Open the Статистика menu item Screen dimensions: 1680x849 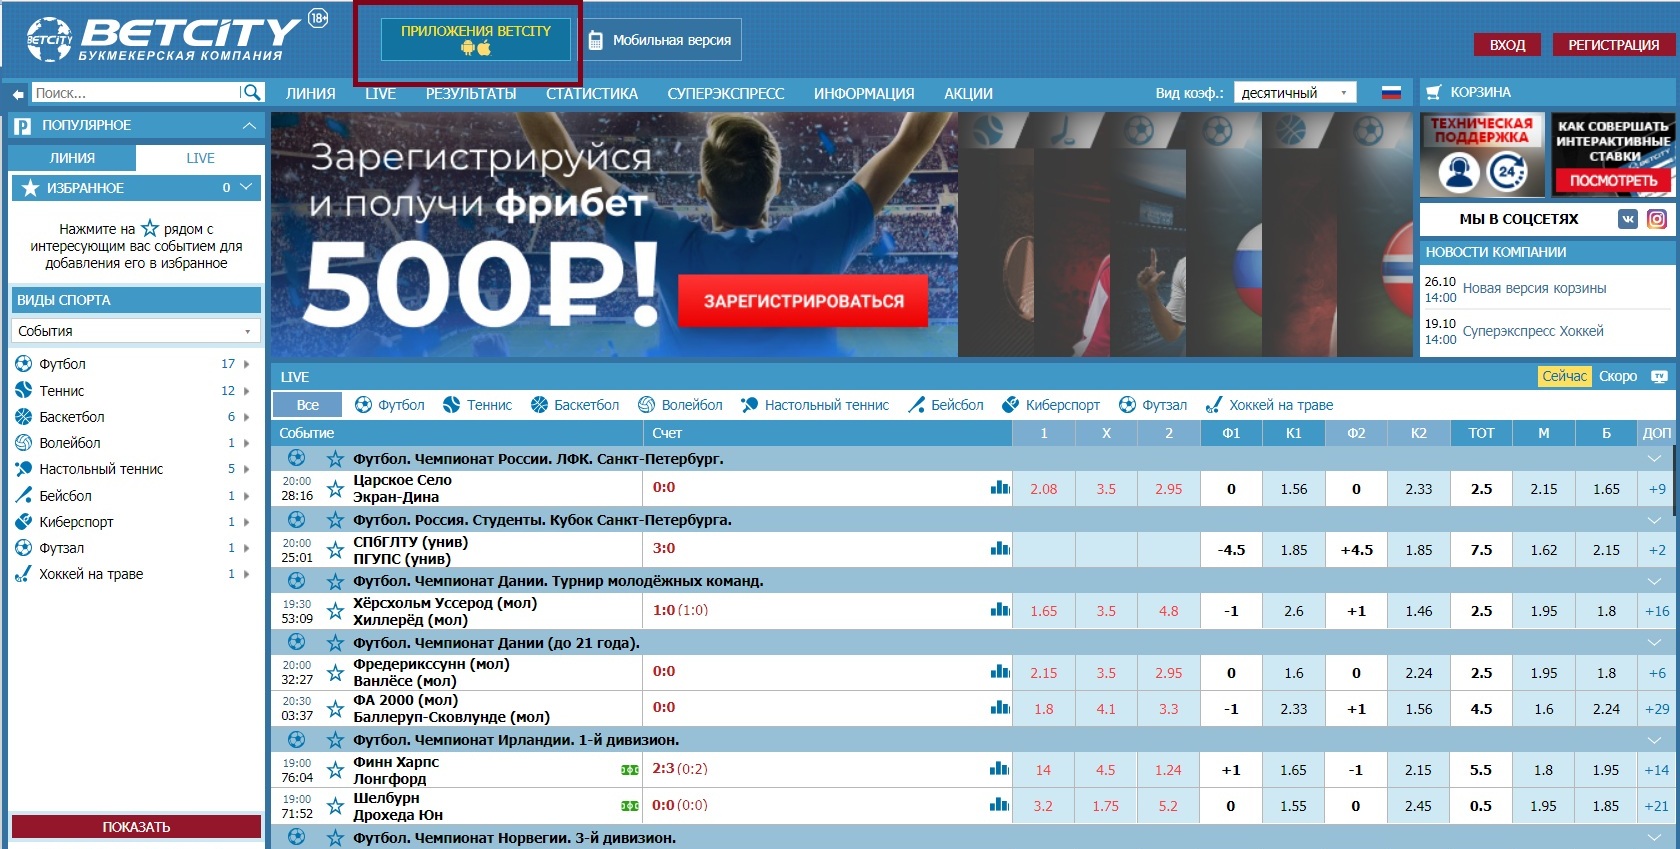pyautogui.click(x=592, y=93)
